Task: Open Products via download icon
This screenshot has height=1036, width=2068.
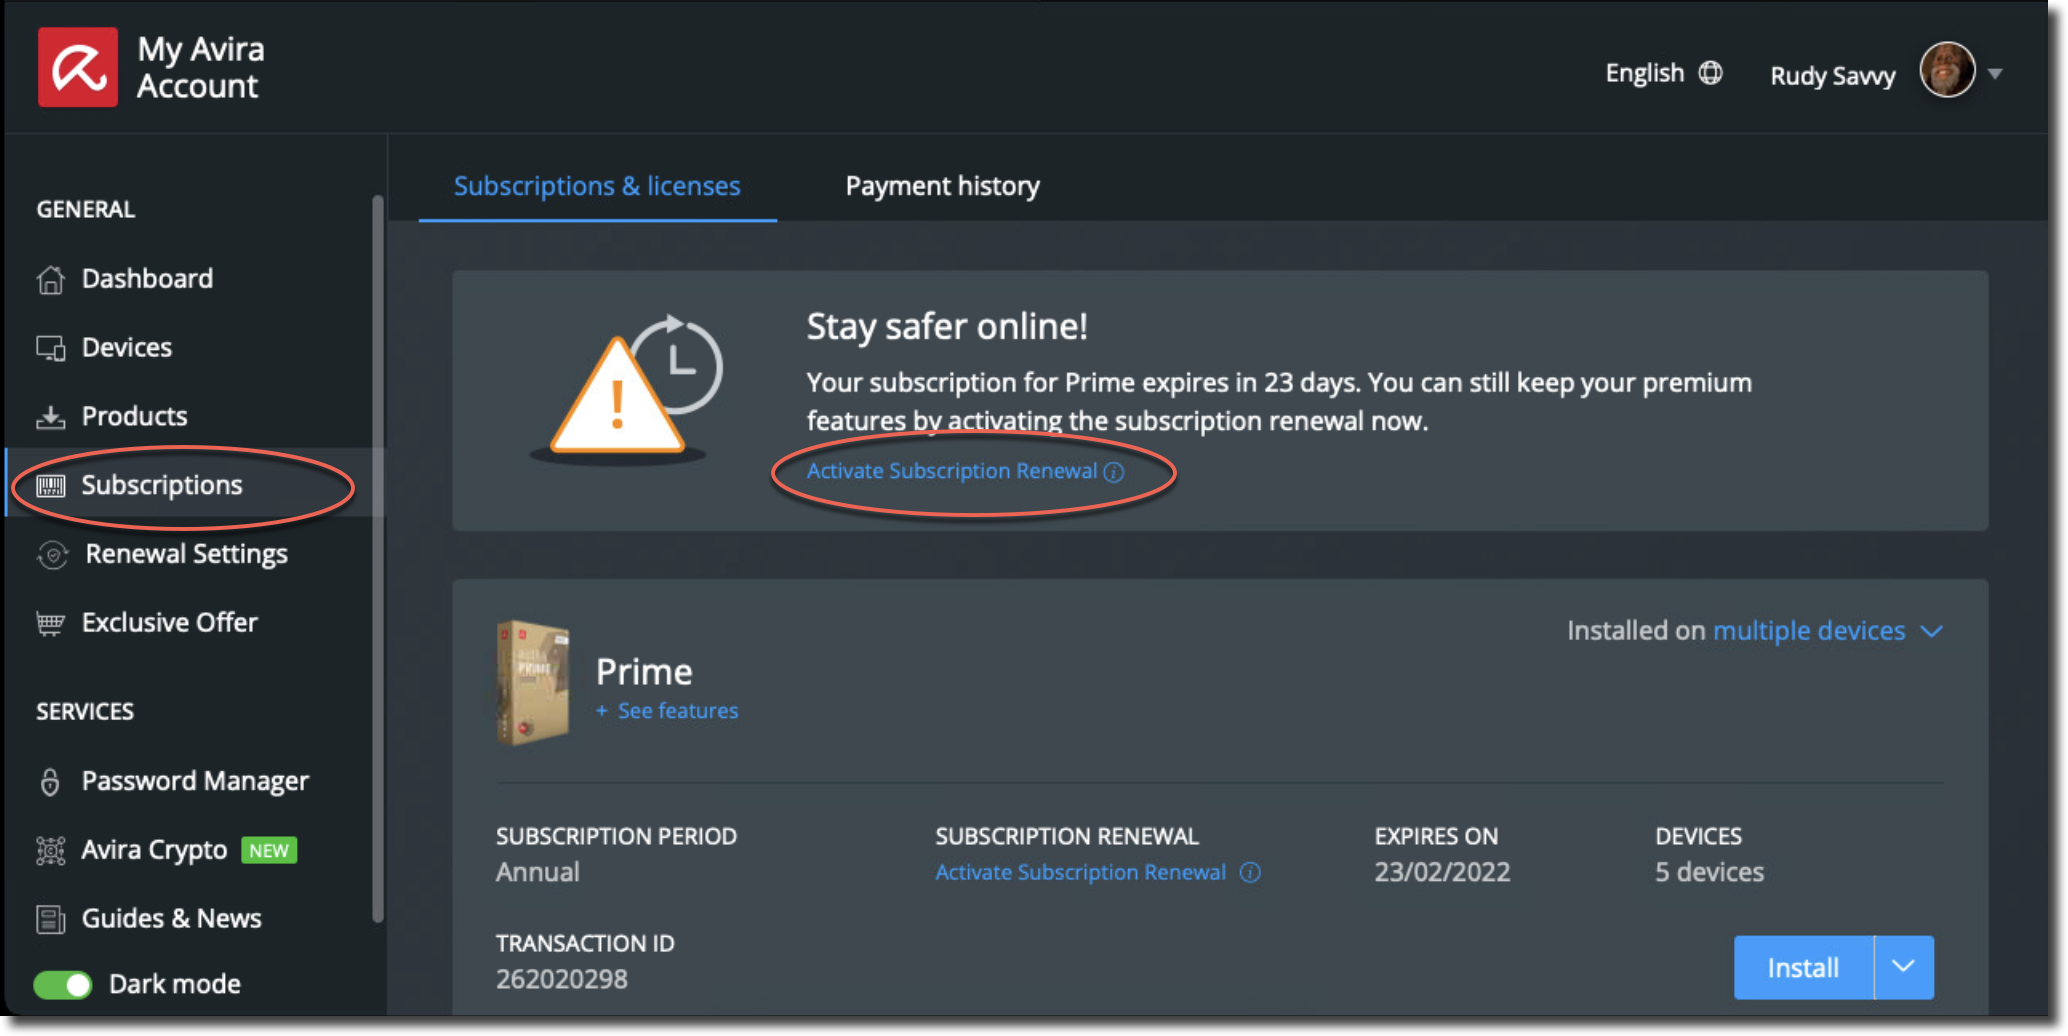Action: point(51,416)
